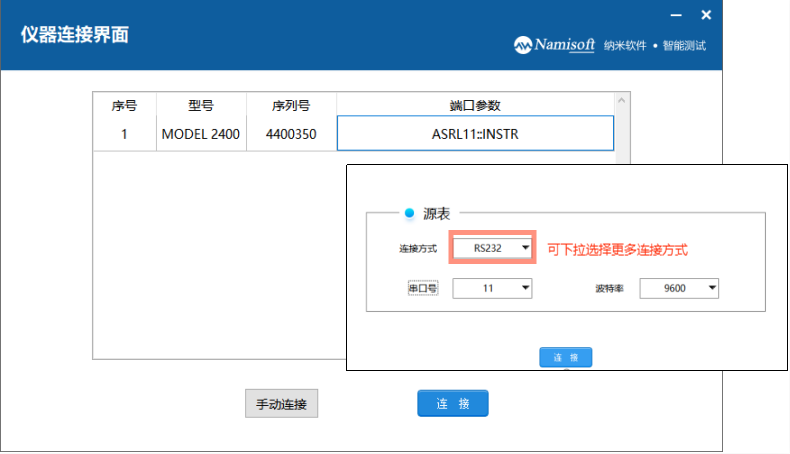The height and width of the screenshot is (454, 790).
Task: Click the 波特率 label
Action: (609, 288)
